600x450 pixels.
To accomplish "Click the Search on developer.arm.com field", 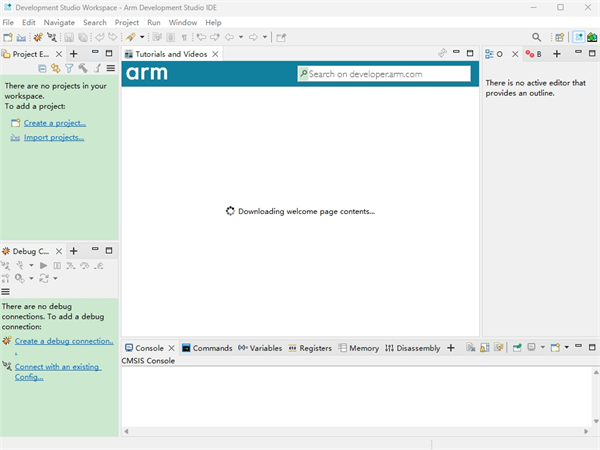I will [384, 74].
